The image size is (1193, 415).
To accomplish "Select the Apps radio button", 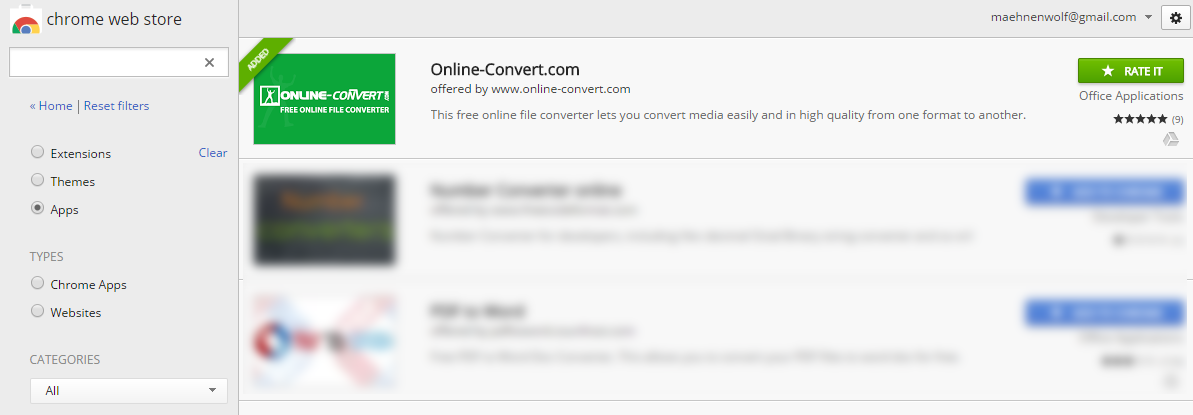I will 37,209.
